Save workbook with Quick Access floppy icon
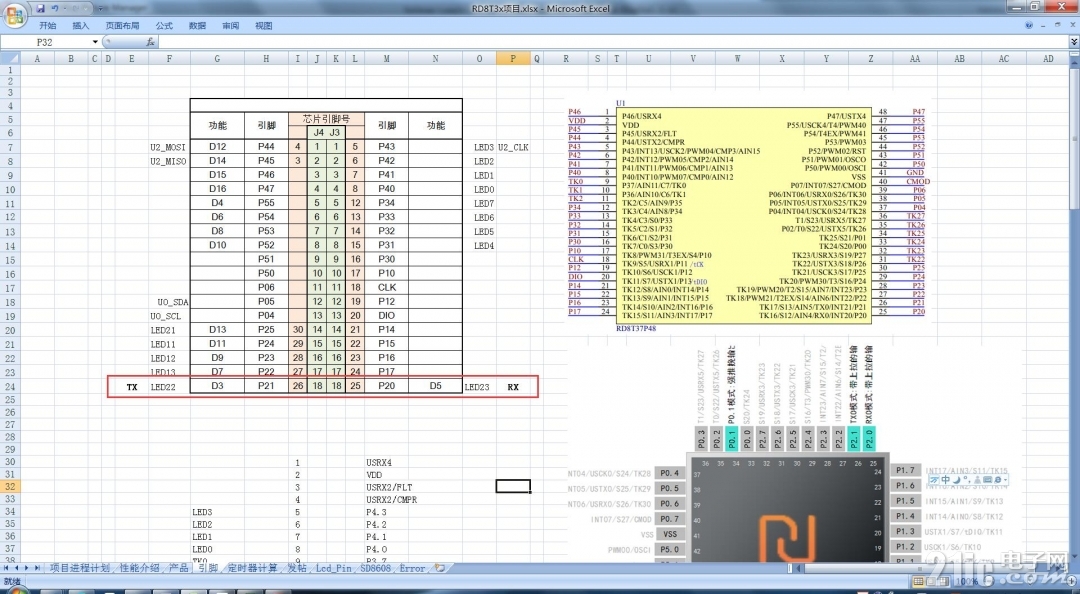 (41, 8)
